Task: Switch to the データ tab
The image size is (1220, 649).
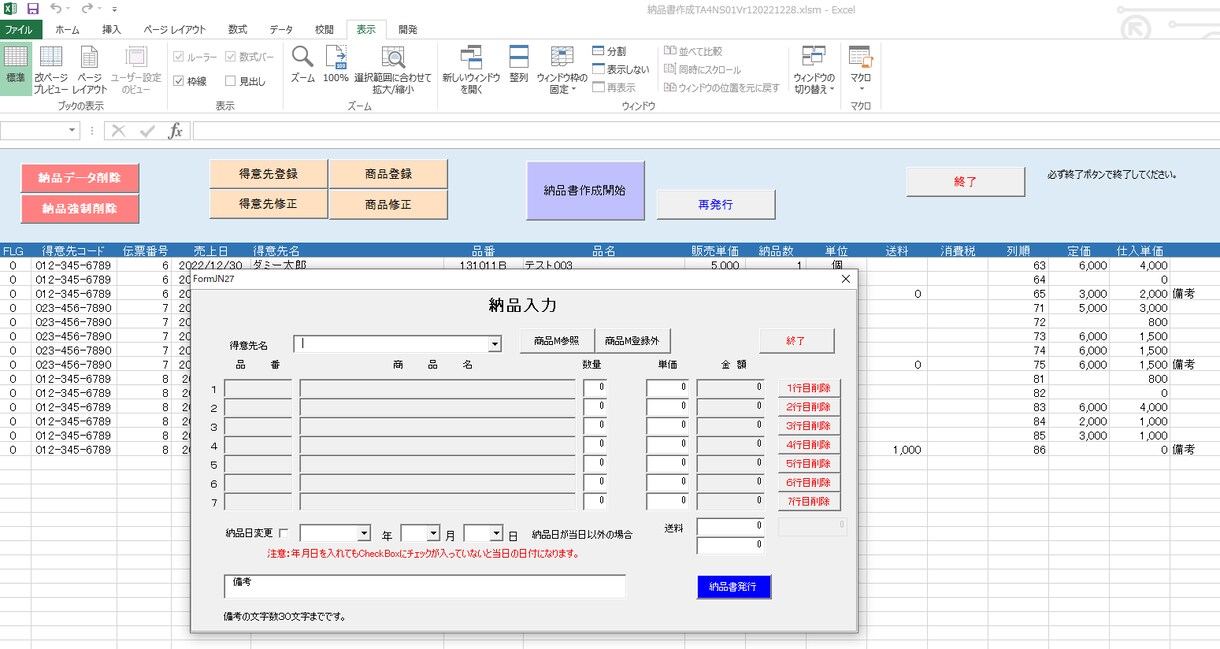Action: (x=281, y=29)
